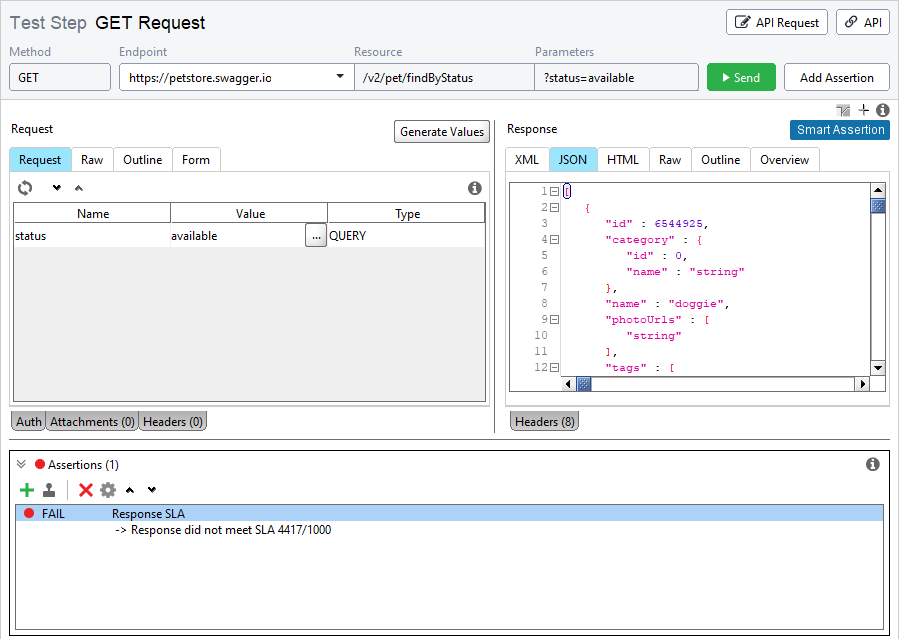Open the Attachments (0) tab
Viewport: 899px width, 639px height.
92,422
